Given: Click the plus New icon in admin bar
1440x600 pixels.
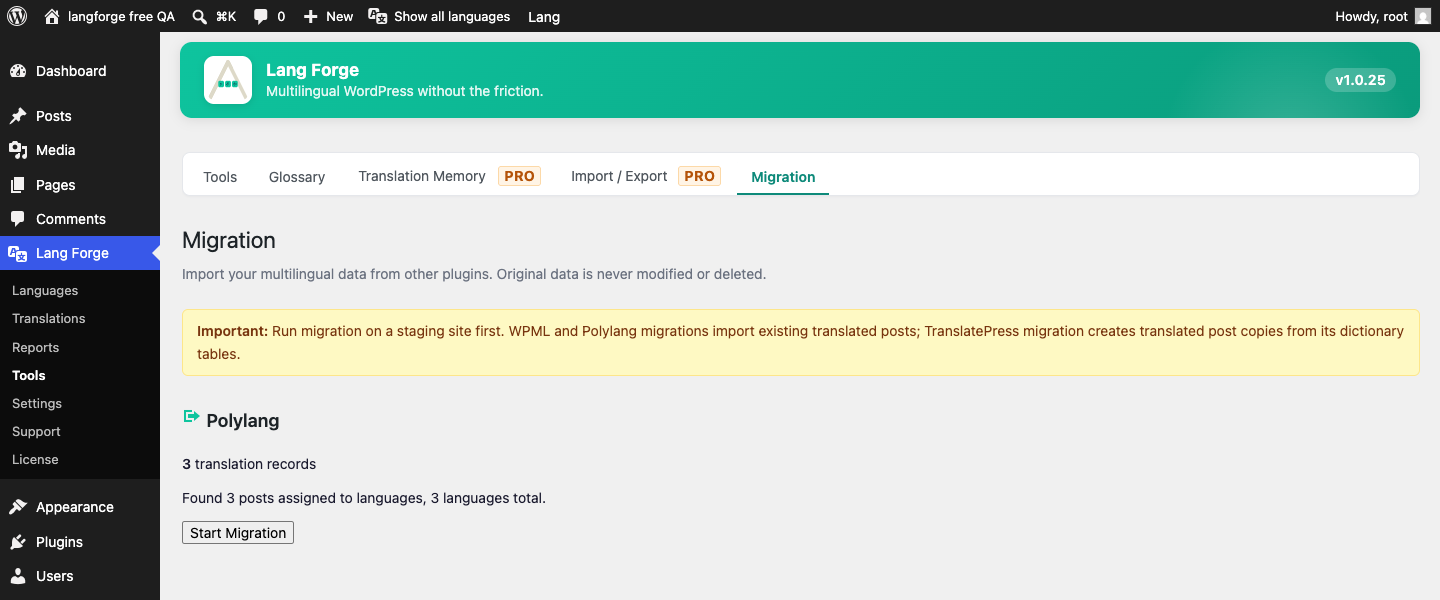Looking at the screenshot, I should [310, 16].
